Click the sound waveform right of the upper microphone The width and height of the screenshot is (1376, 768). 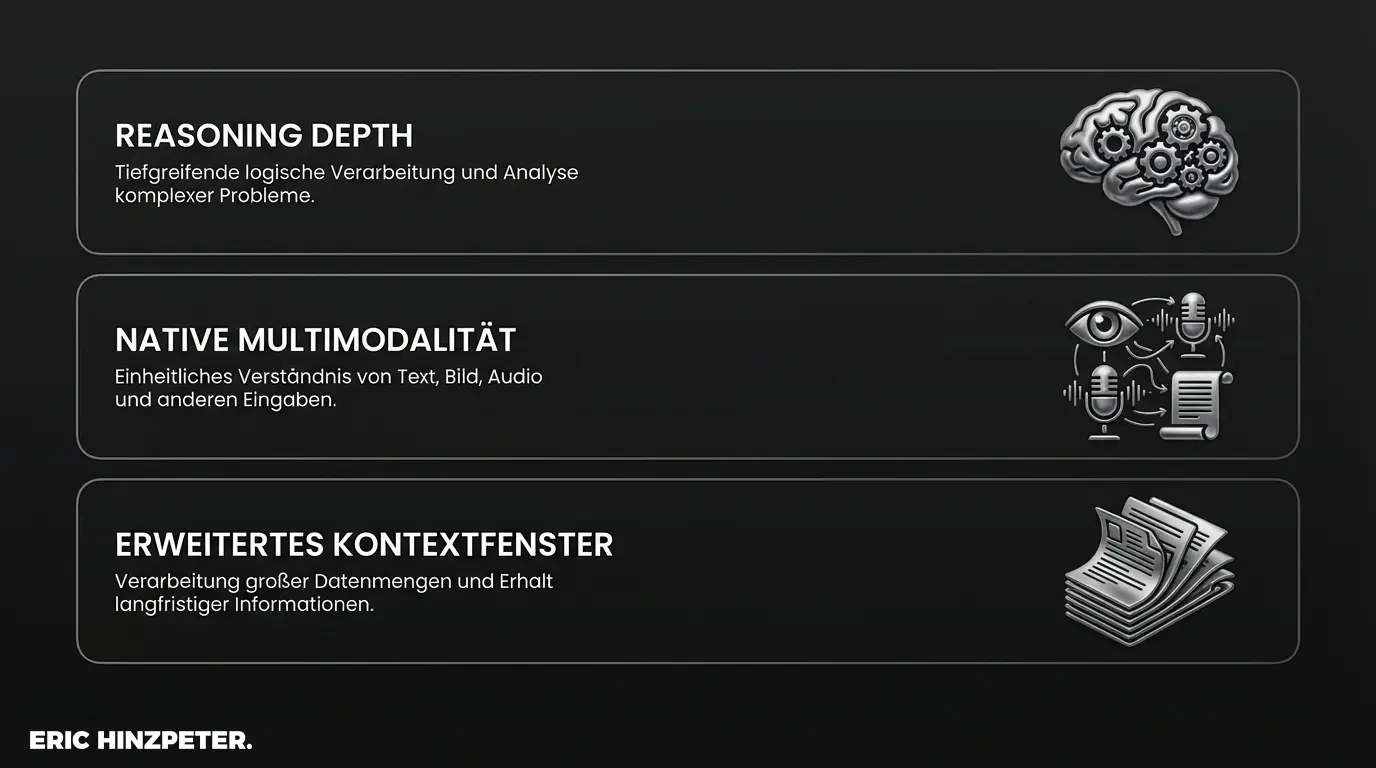pos(1223,320)
